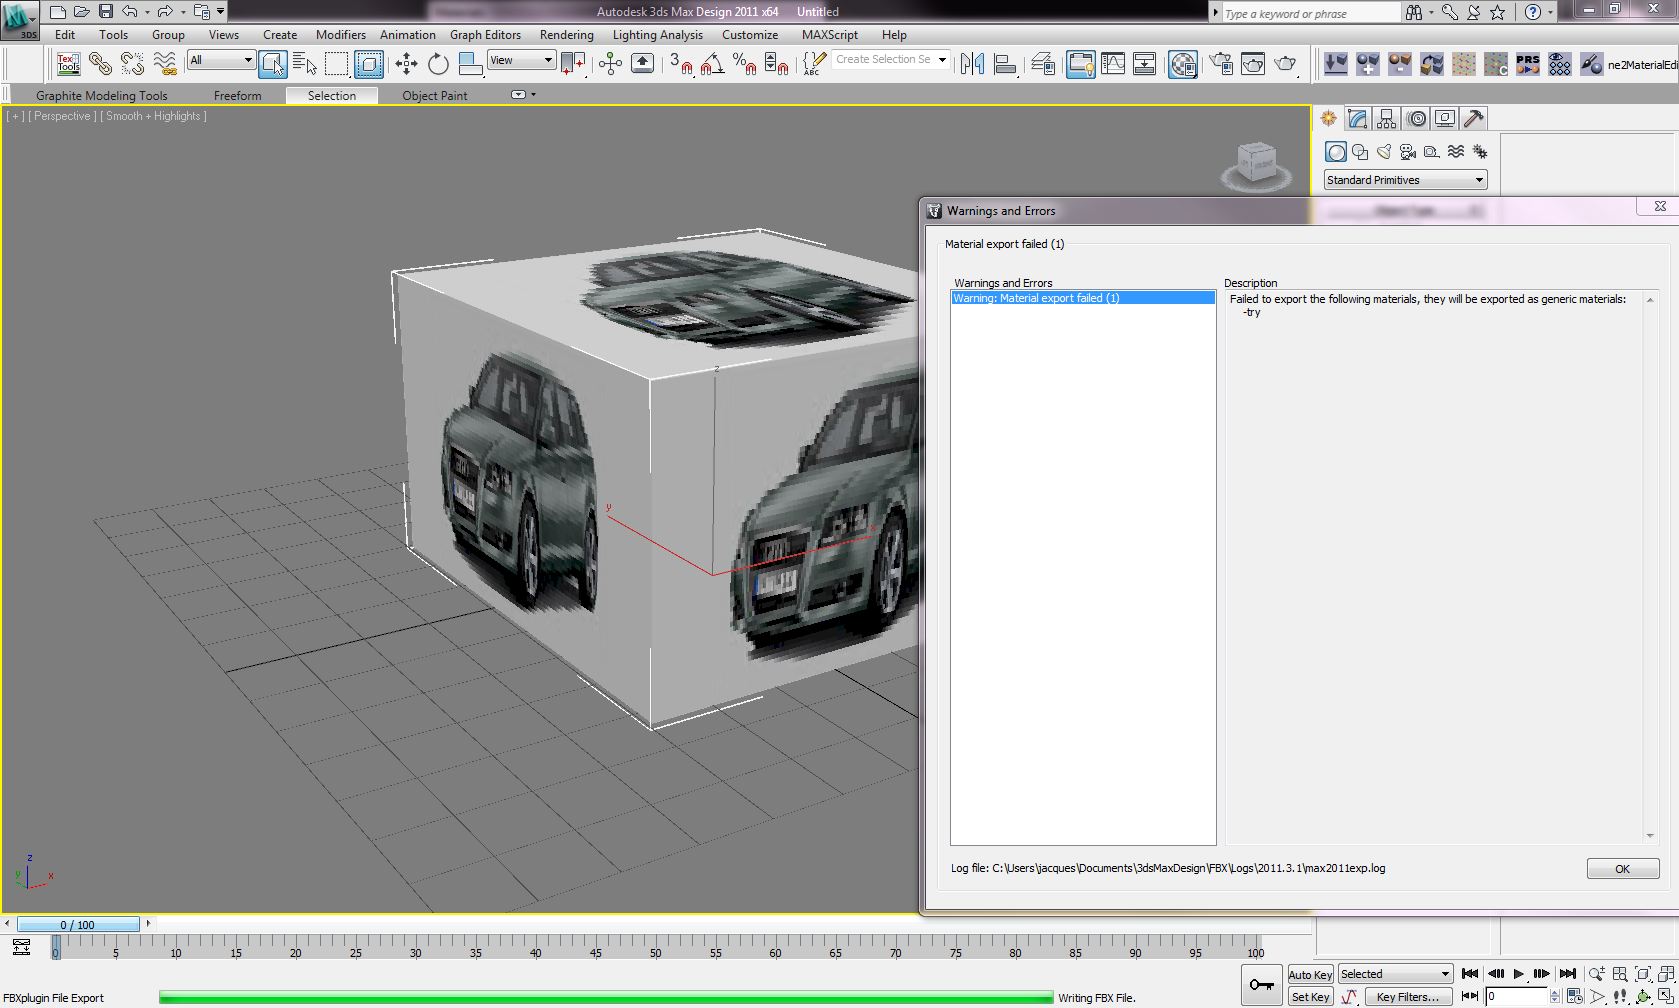Open the selection filter All dropdown
Image resolution: width=1679 pixels, height=1008 pixels.
point(219,60)
